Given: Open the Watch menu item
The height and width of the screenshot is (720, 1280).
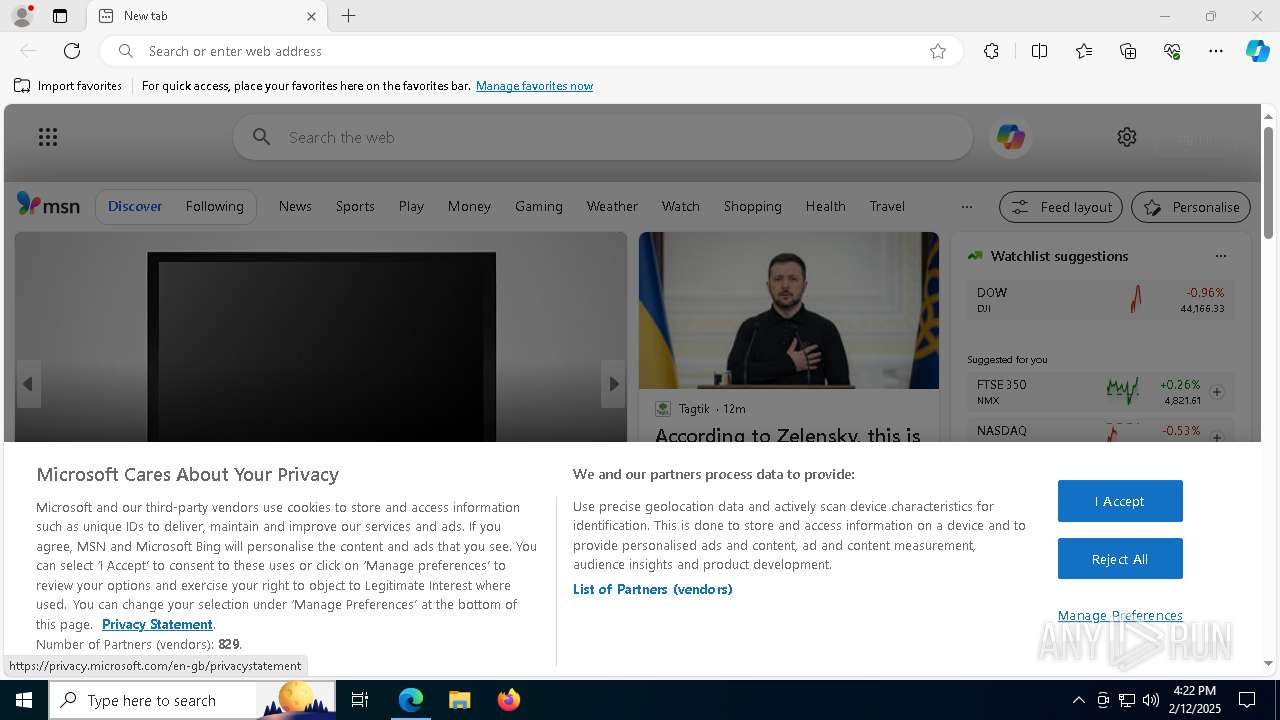Looking at the screenshot, I should tap(680, 206).
